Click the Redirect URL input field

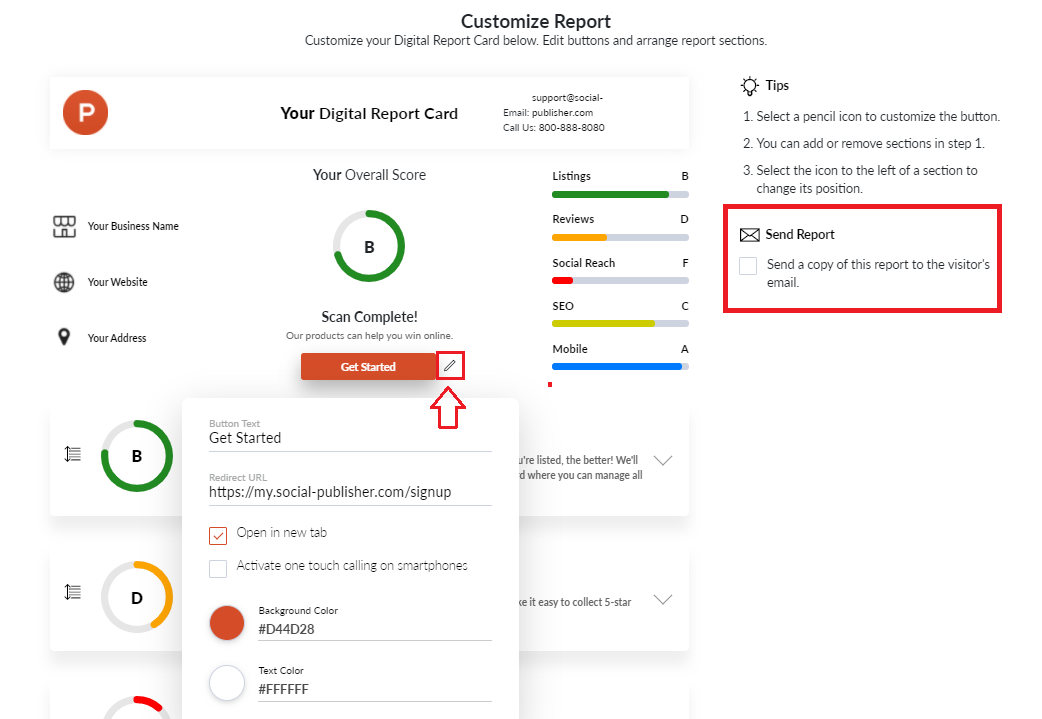[x=350, y=492]
